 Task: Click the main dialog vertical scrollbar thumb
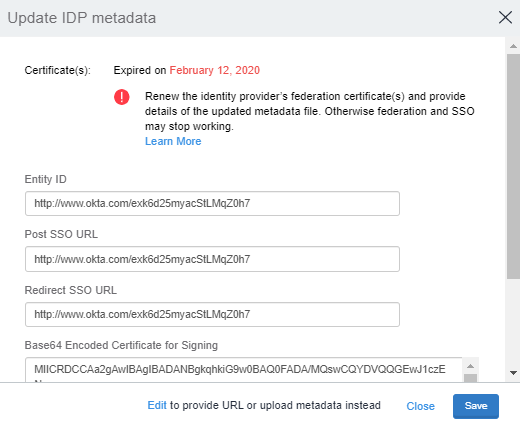(x=513, y=166)
